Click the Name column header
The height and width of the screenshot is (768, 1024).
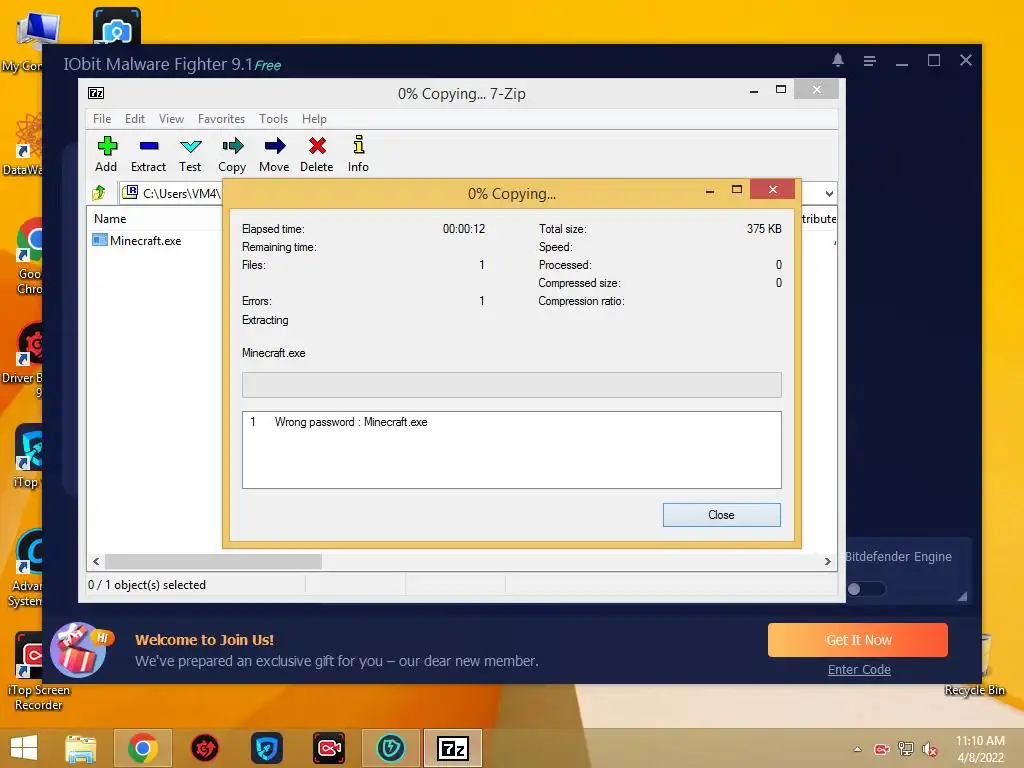(110, 219)
